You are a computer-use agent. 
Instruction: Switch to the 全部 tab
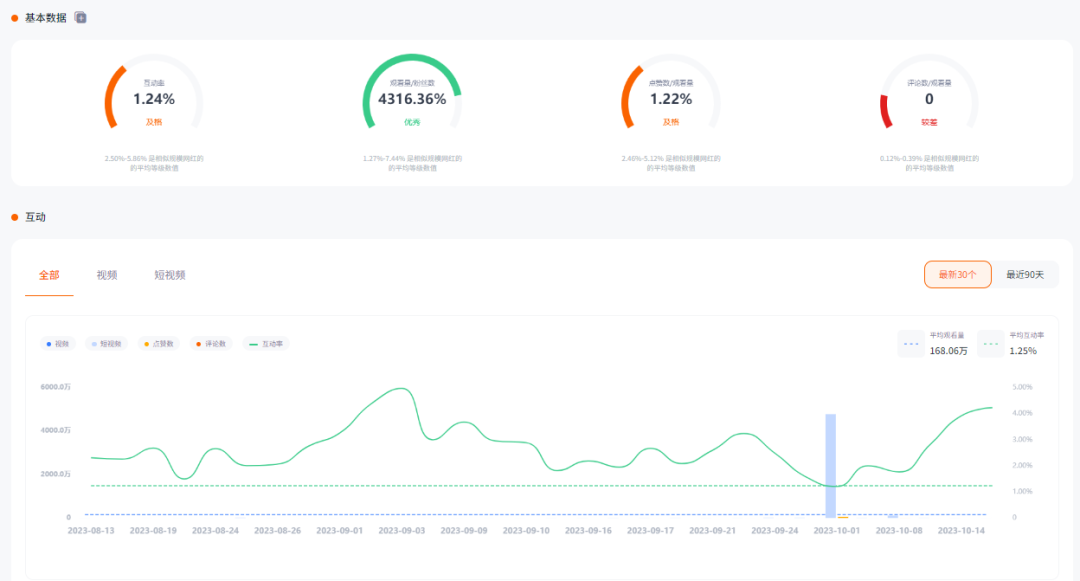pyautogui.click(x=49, y=275)
